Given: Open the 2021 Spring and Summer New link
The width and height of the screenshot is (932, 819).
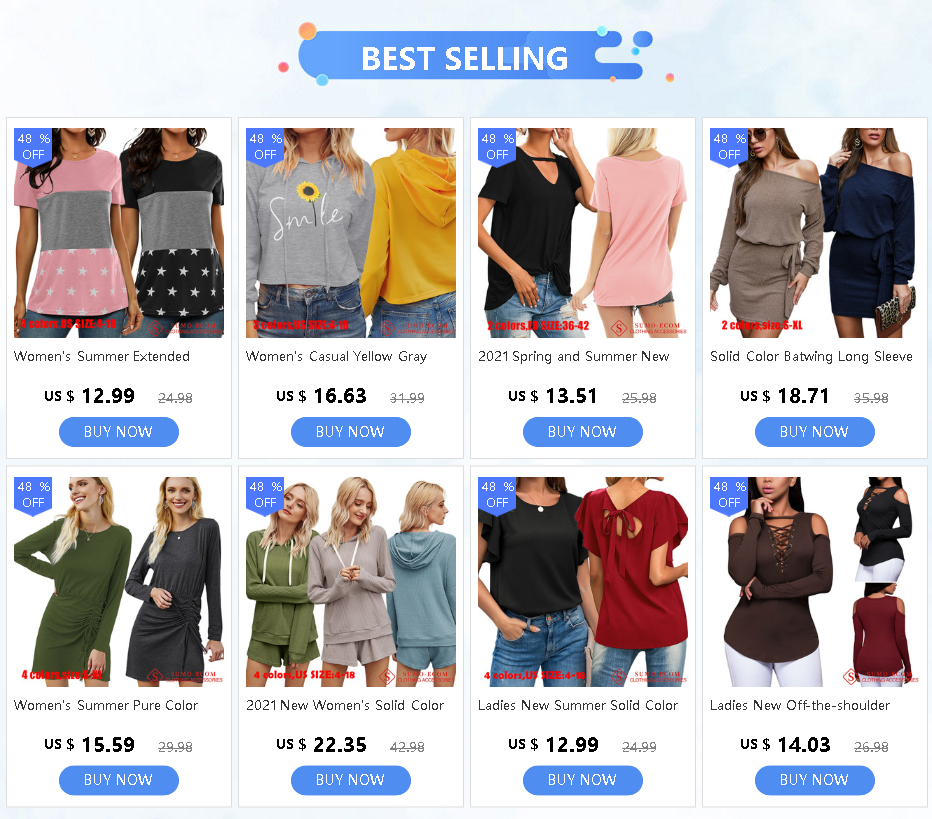Looking at the screenshot, I should [574, 357].
